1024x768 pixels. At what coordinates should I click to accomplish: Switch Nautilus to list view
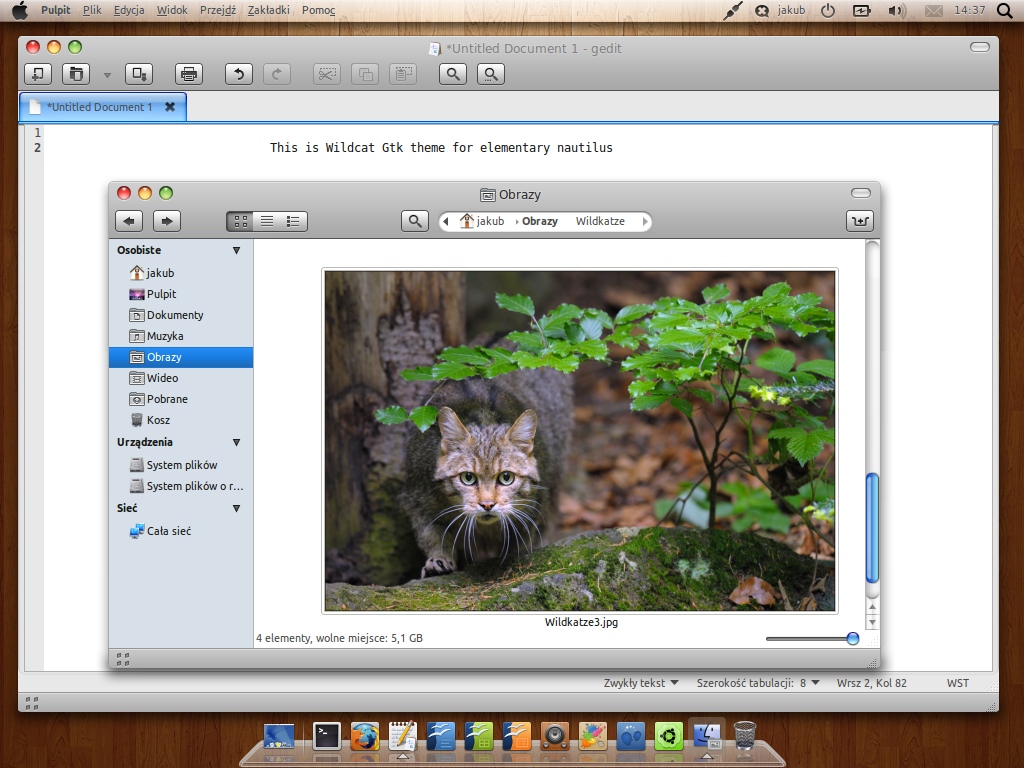[267, 221]
